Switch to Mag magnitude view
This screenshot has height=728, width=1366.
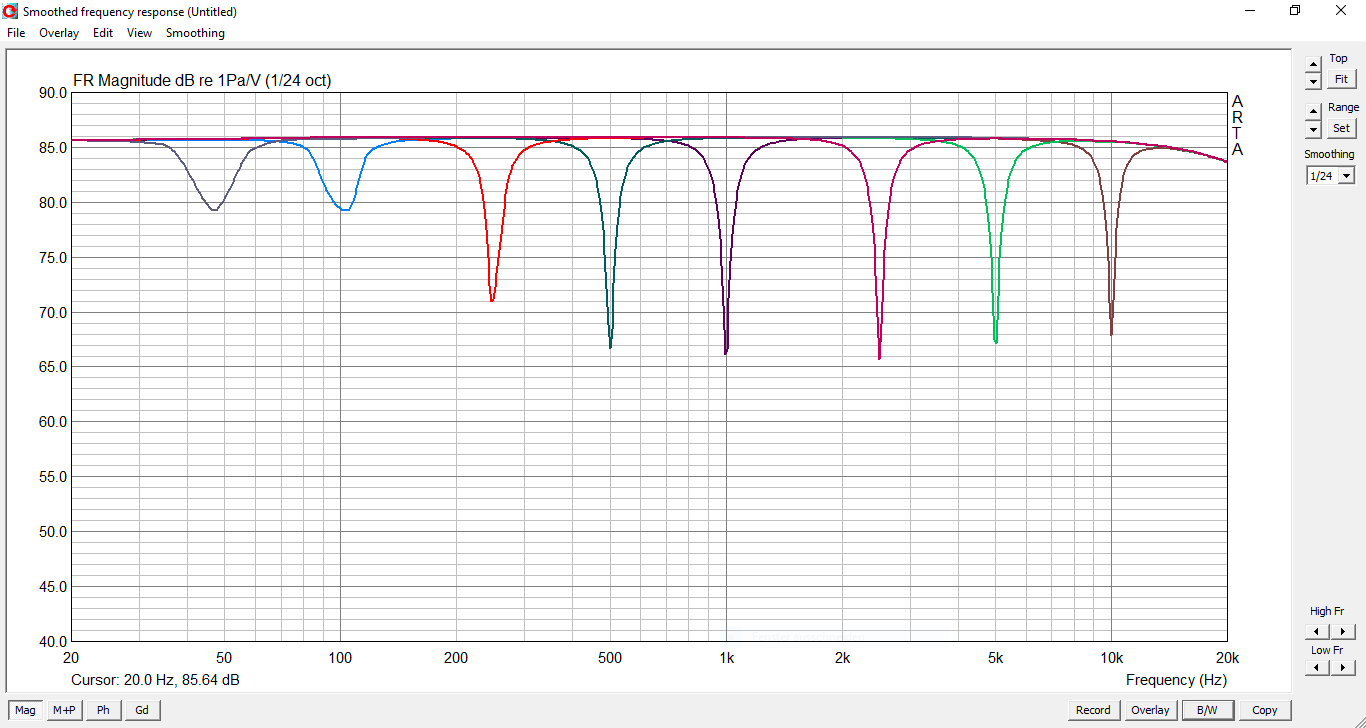click(x=25, y=710)
